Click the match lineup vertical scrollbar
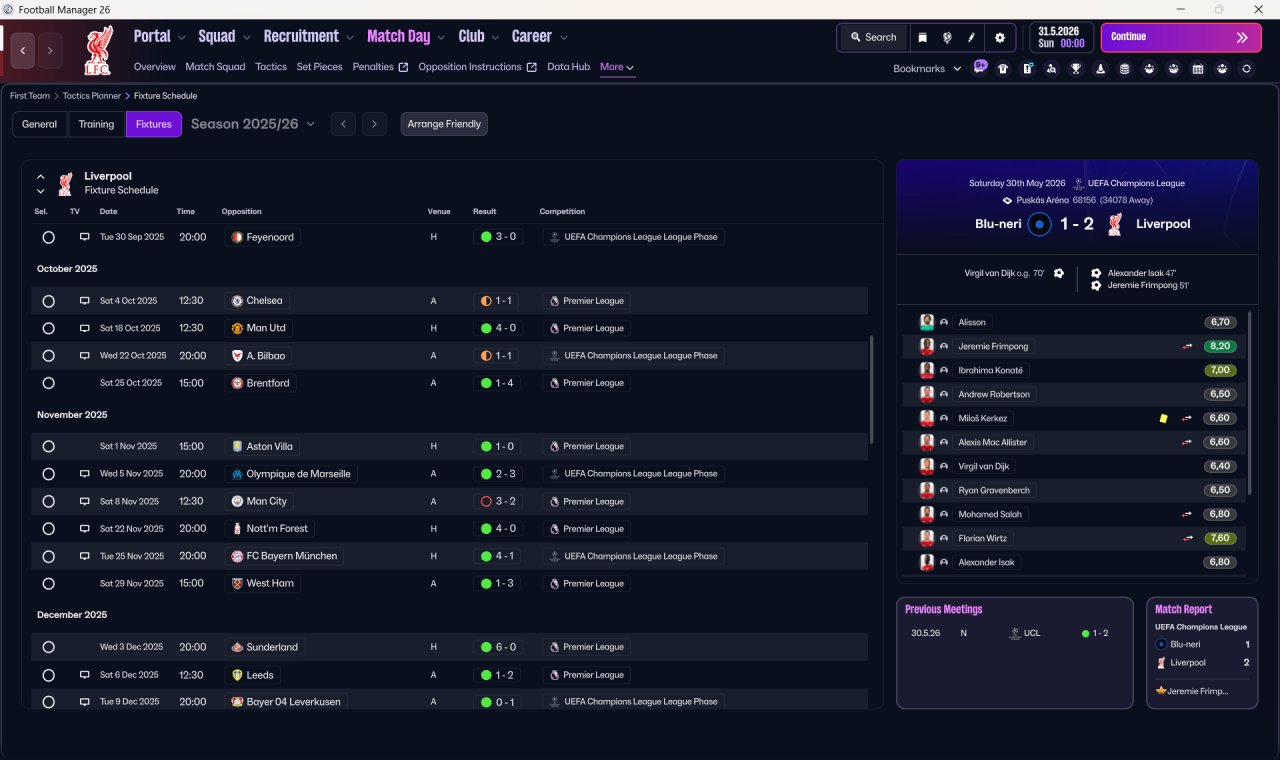 [x=1250, y=403]
